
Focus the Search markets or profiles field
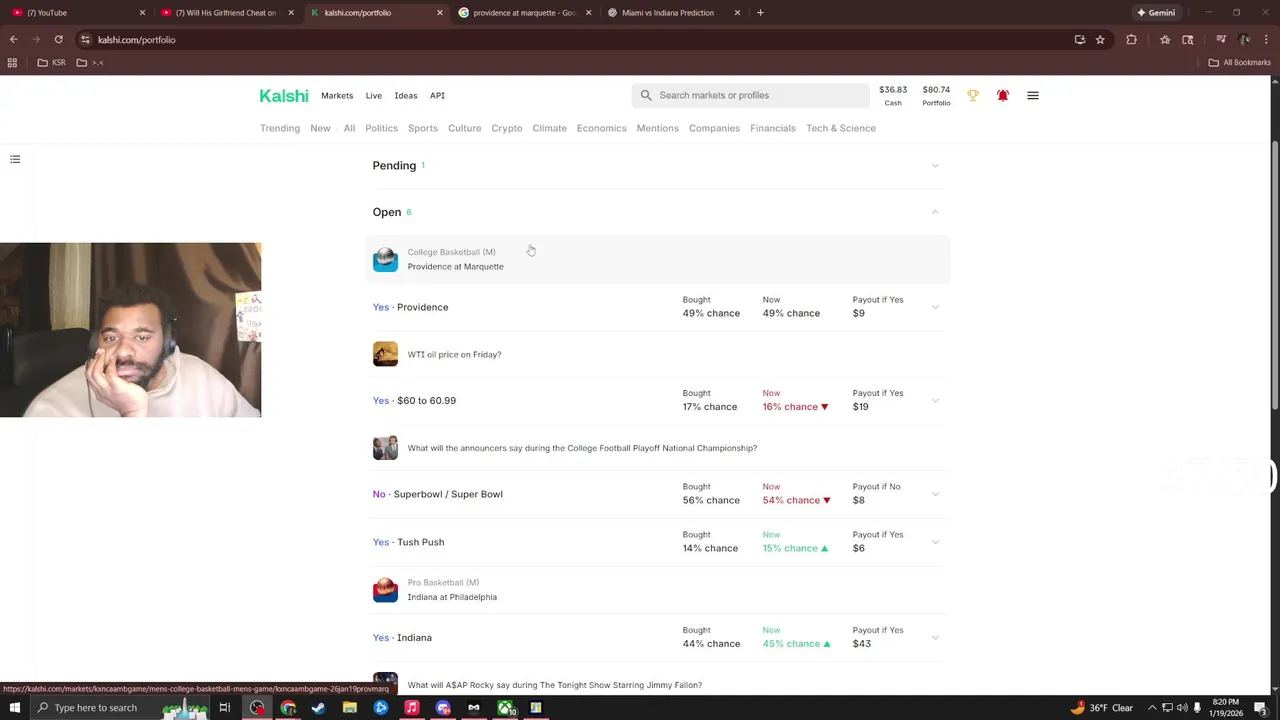pos(750,95)
